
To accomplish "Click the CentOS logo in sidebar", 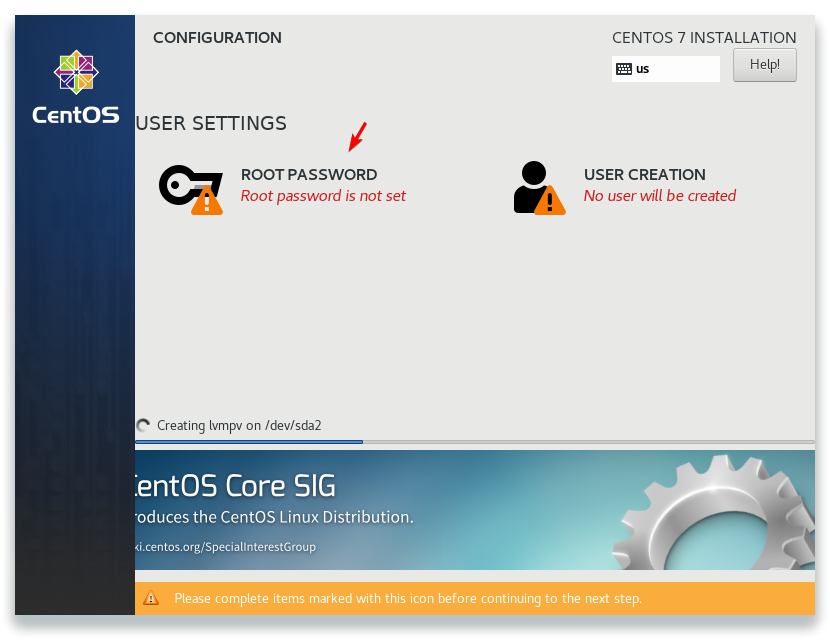I will pyautogui.click(x=76, y=88).
